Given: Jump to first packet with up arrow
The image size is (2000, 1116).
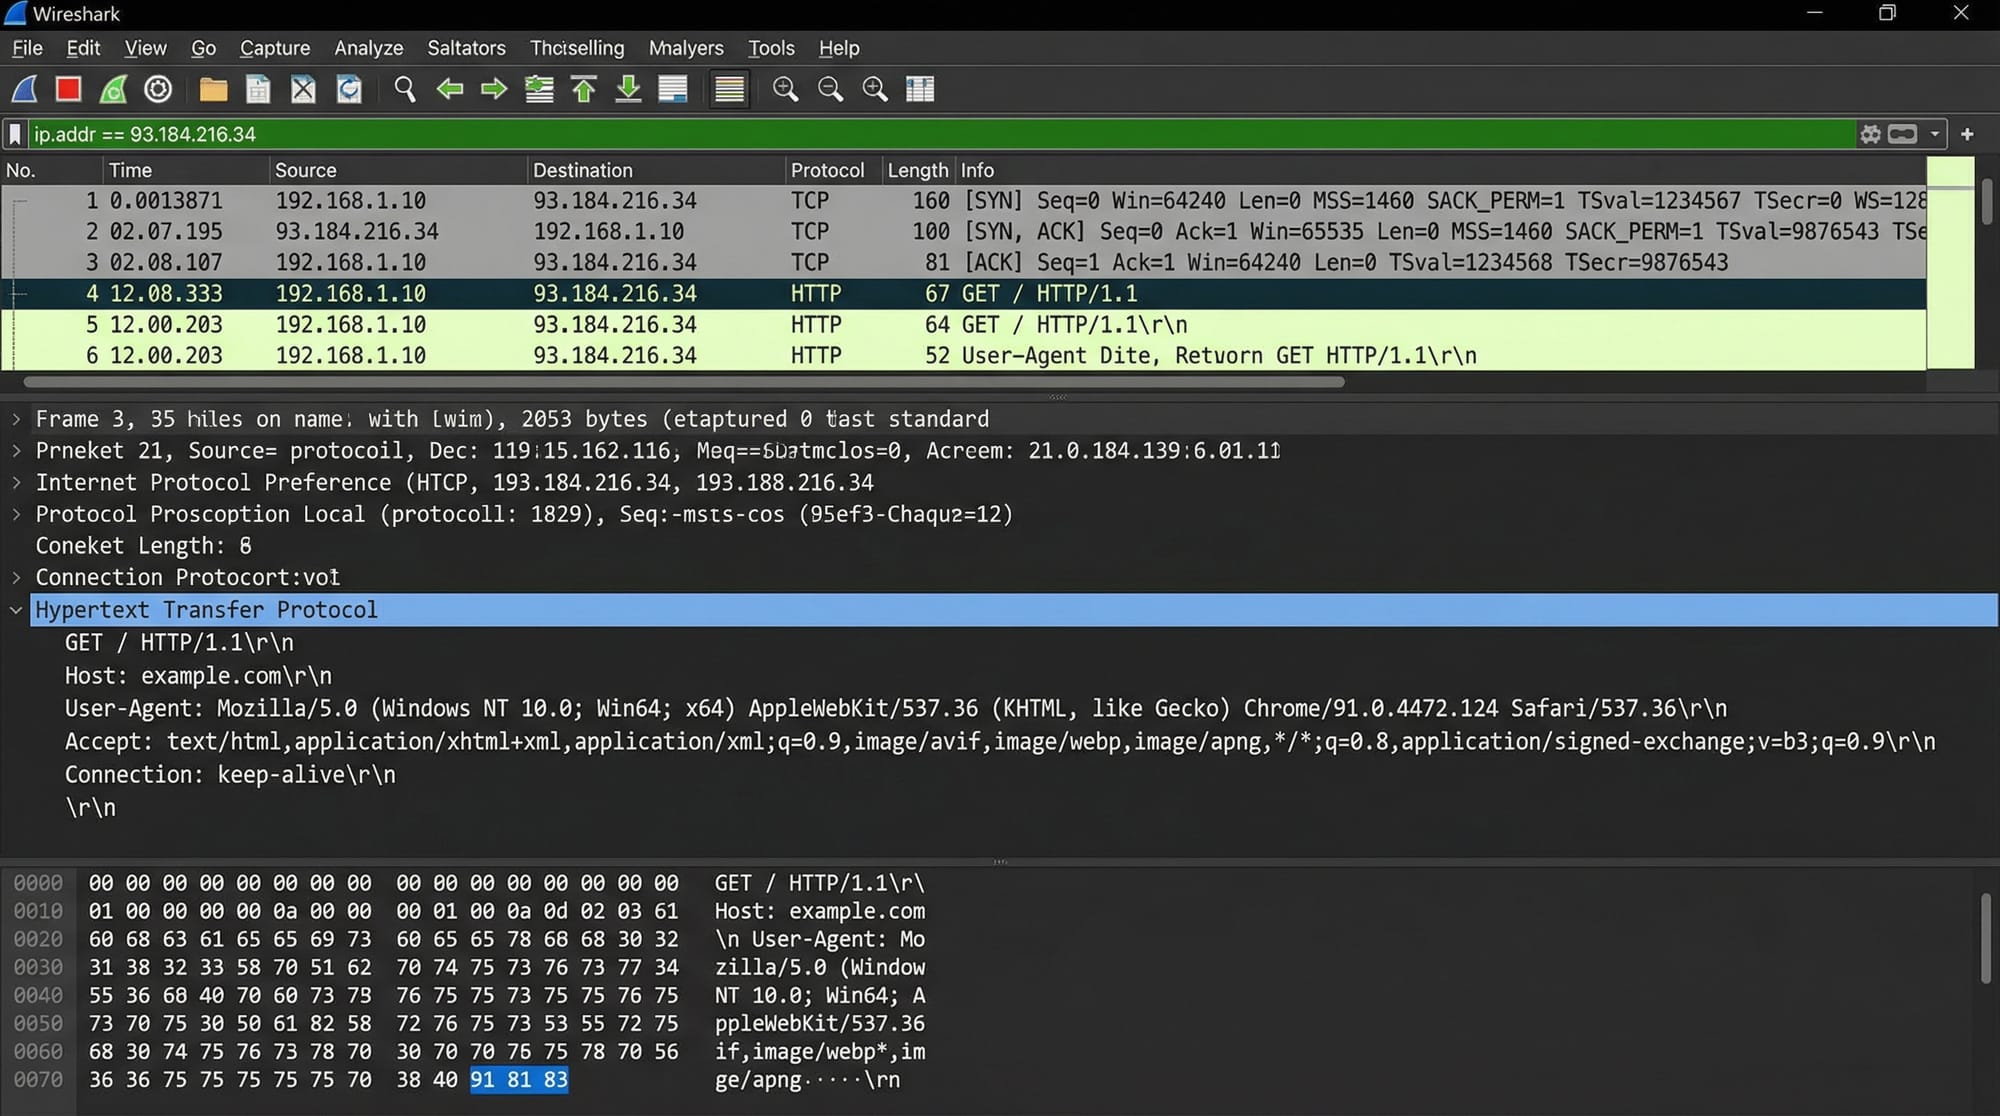Looking at the screenshot, I should (584, 90).
